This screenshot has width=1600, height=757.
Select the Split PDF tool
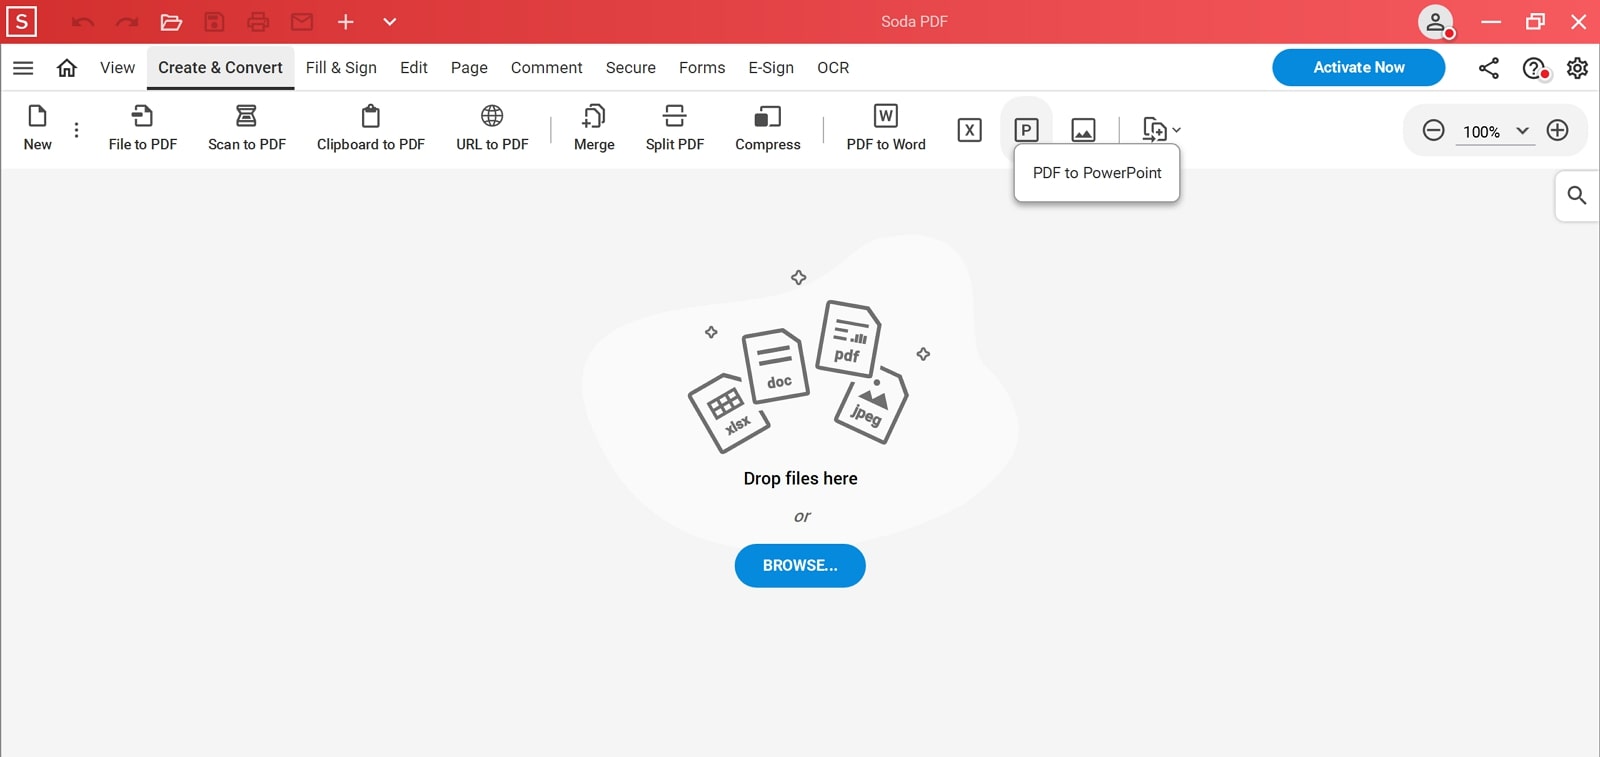[675, 128]
